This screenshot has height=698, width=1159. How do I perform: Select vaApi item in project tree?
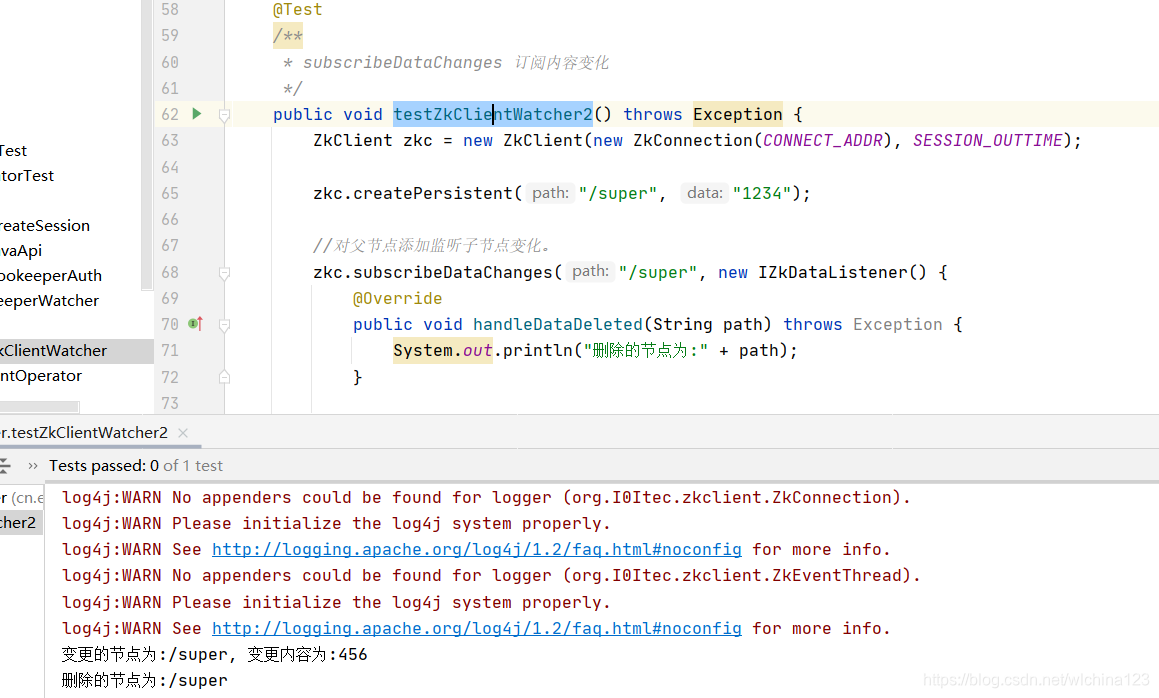point(21,250)
